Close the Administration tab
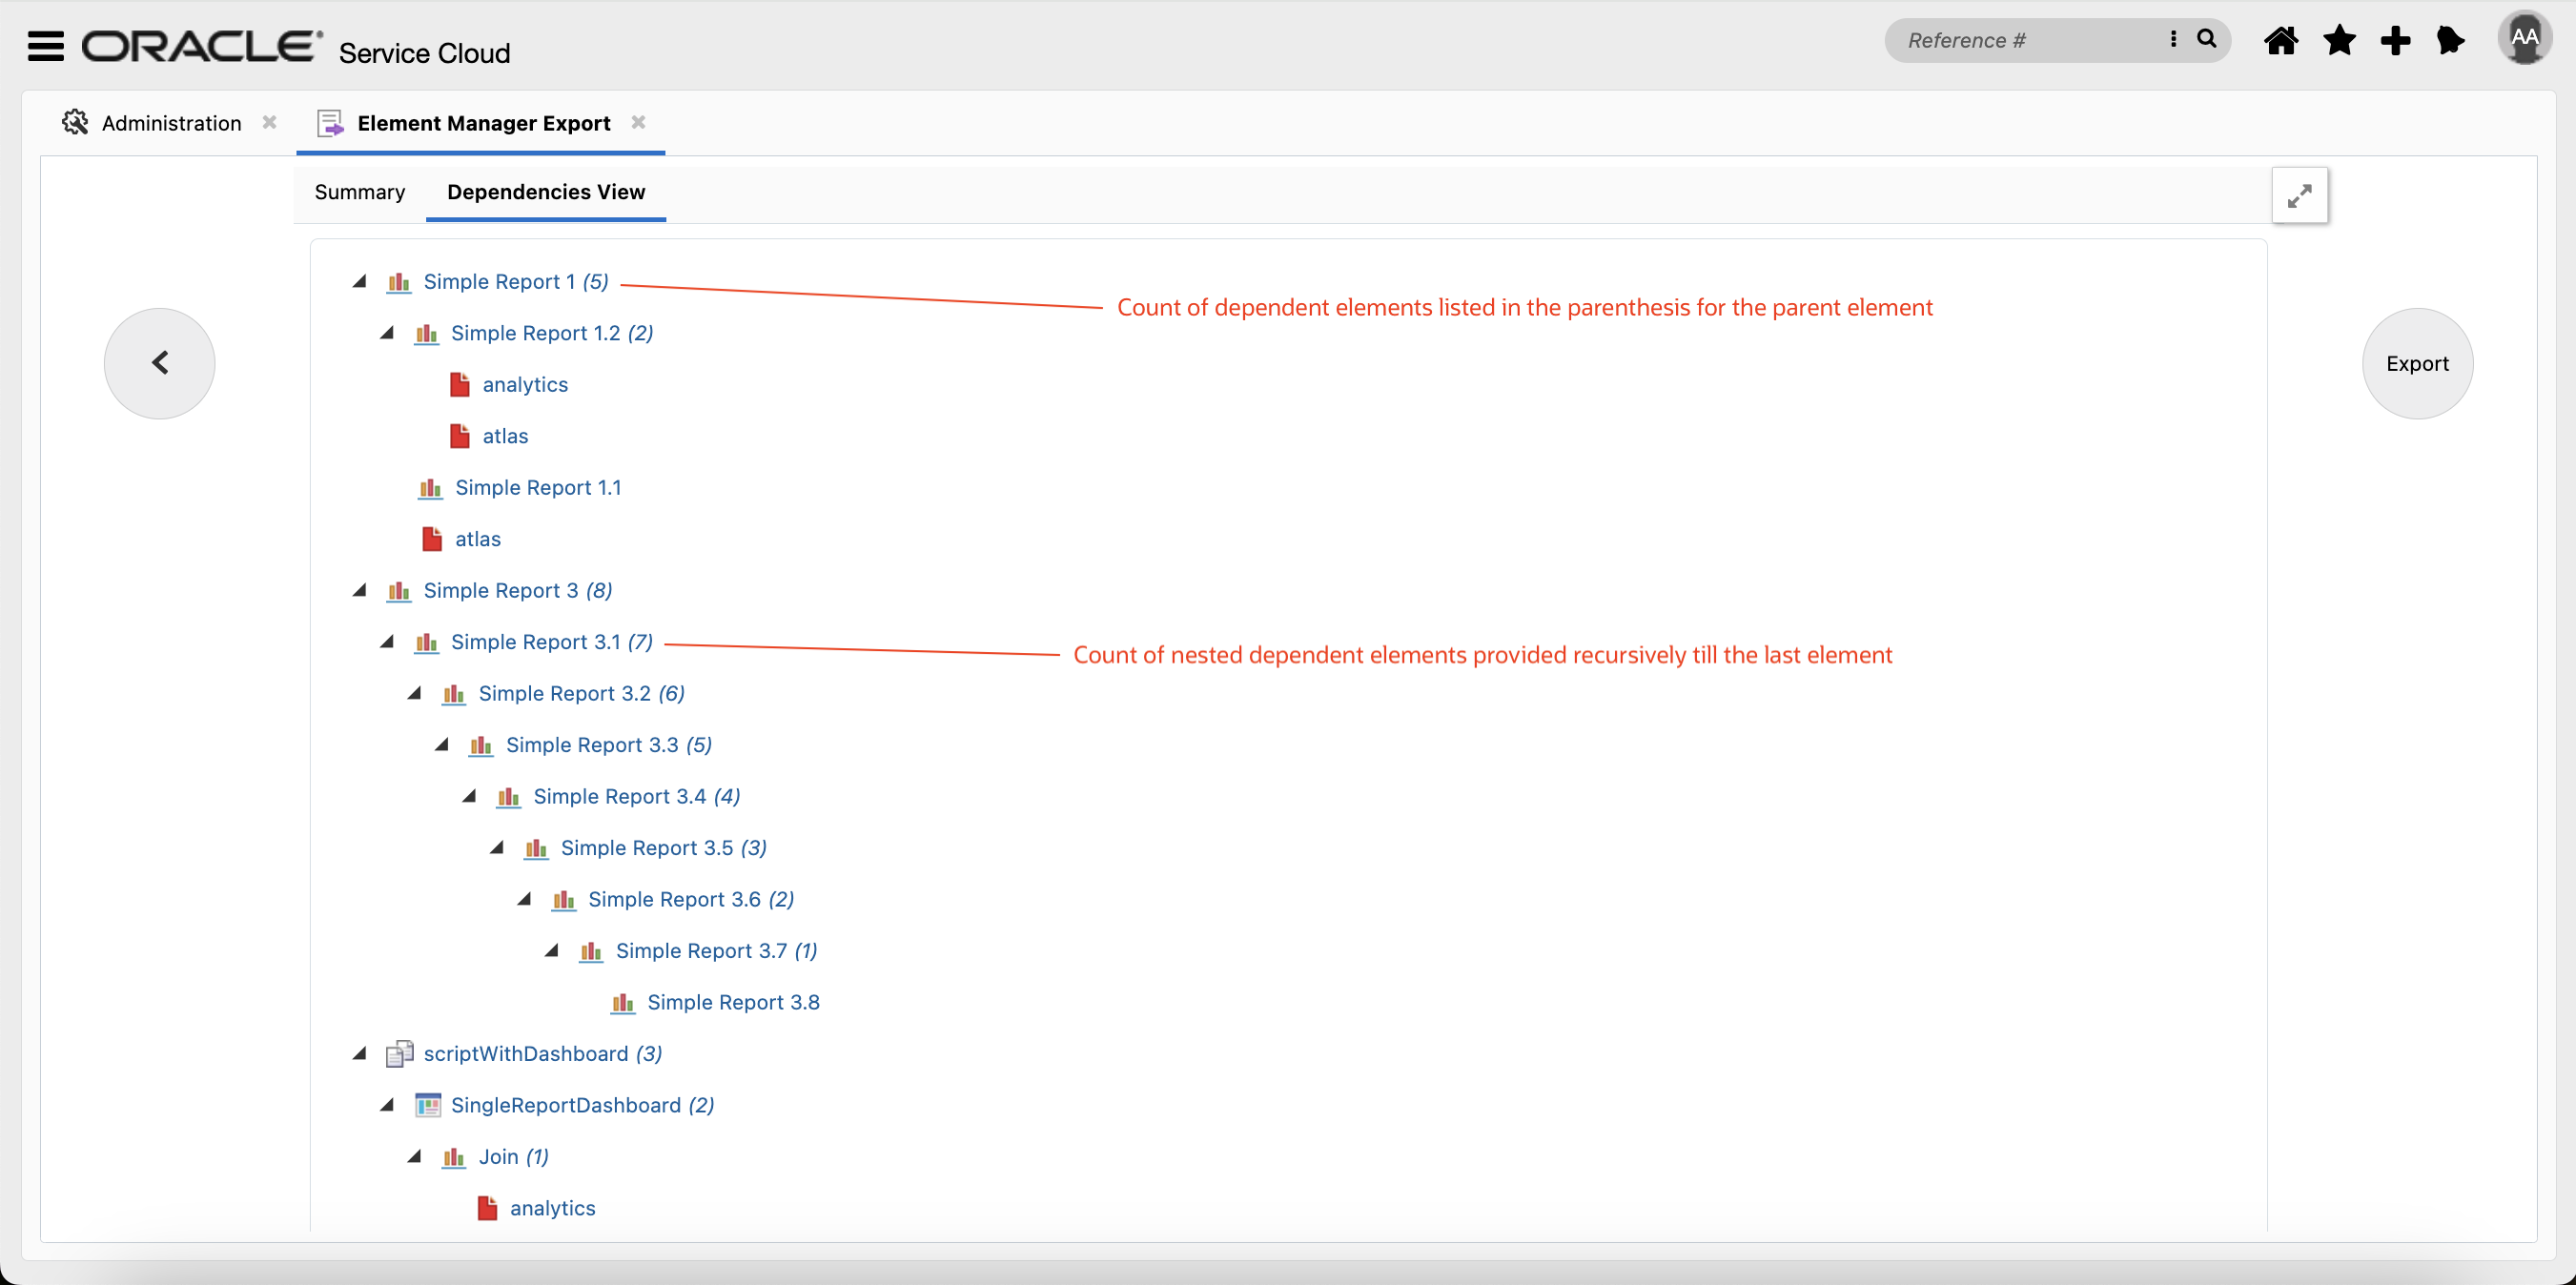 point(269,122)
